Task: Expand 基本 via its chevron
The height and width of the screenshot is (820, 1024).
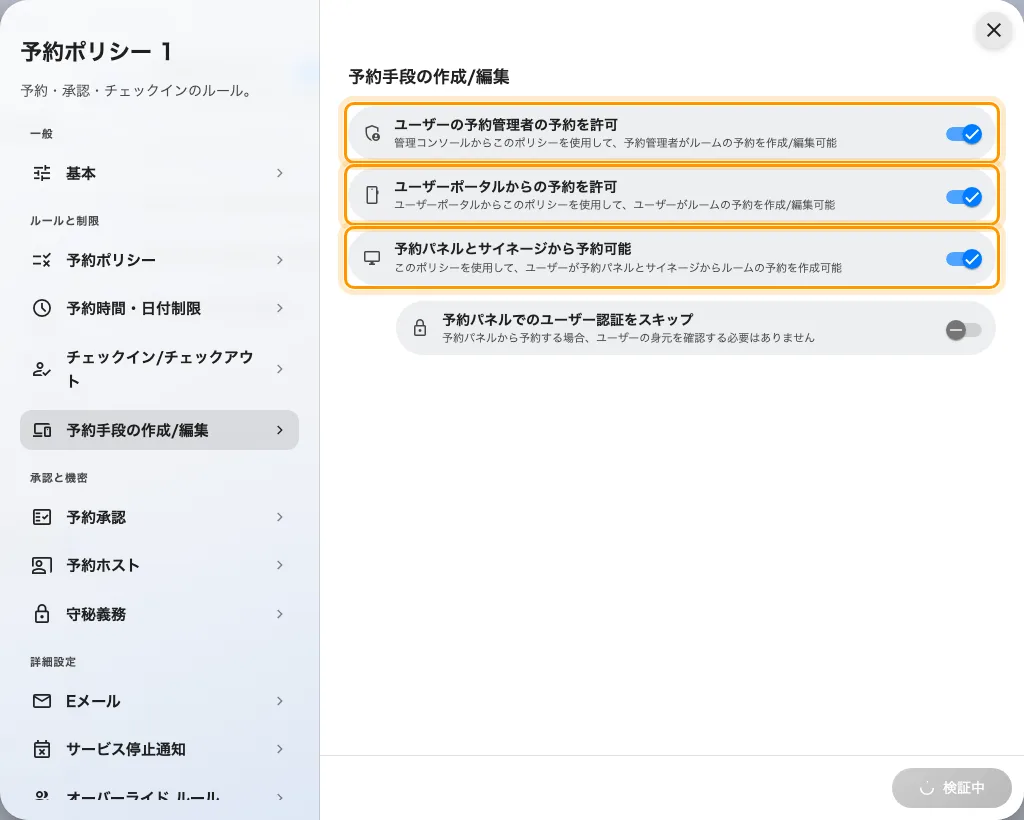Action: click(x=280, y=173)
